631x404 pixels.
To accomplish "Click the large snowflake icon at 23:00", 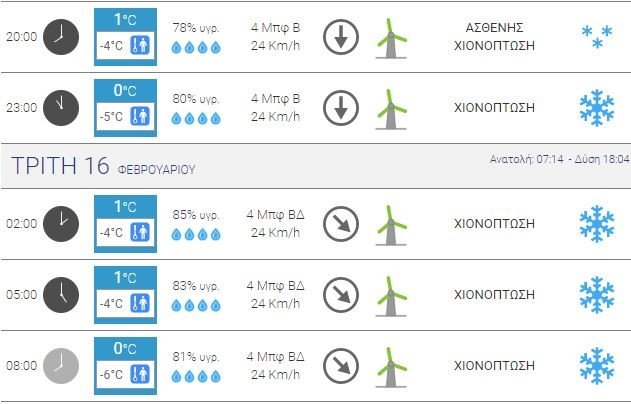I will [597, 108].
